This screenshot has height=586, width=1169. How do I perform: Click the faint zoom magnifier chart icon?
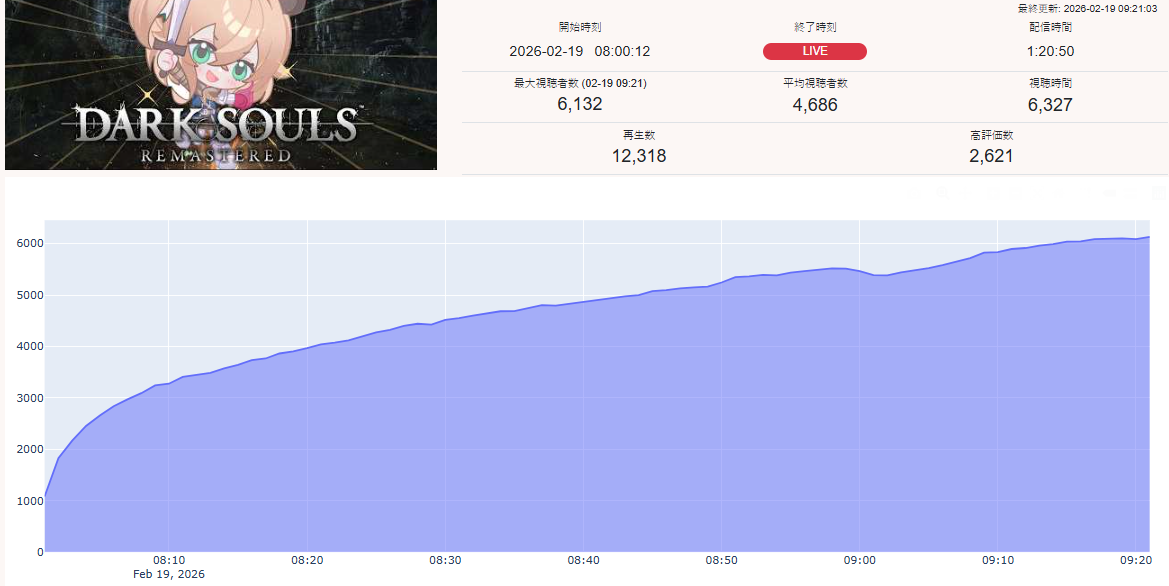(942, 192)
